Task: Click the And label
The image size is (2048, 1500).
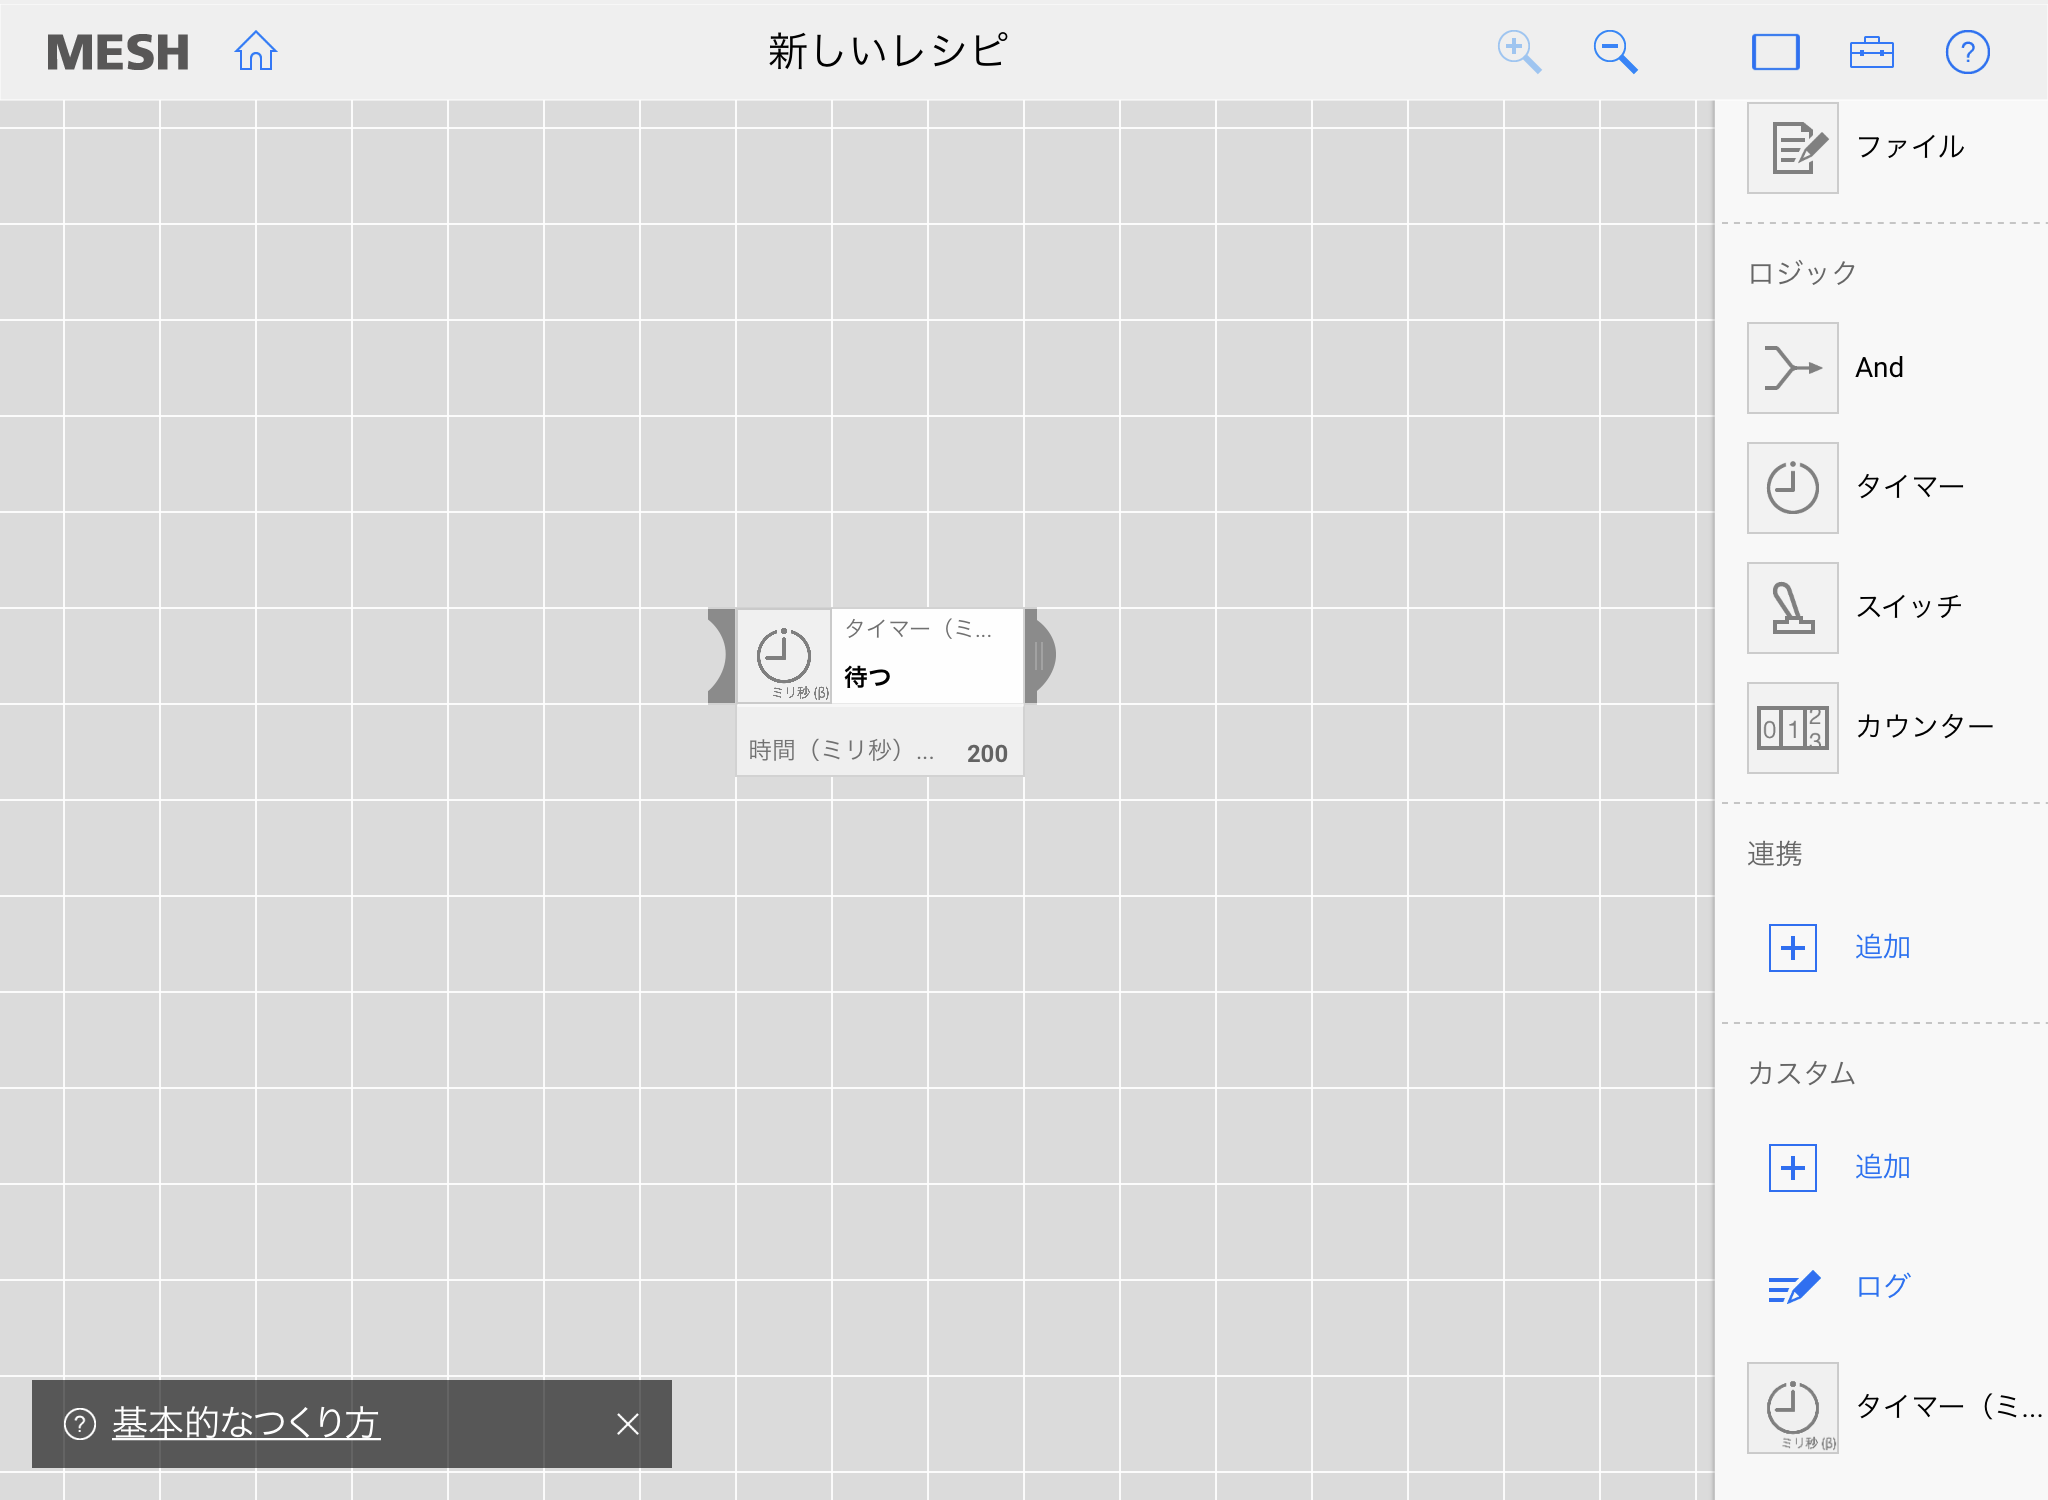Action: click(x=1879, y=368)
